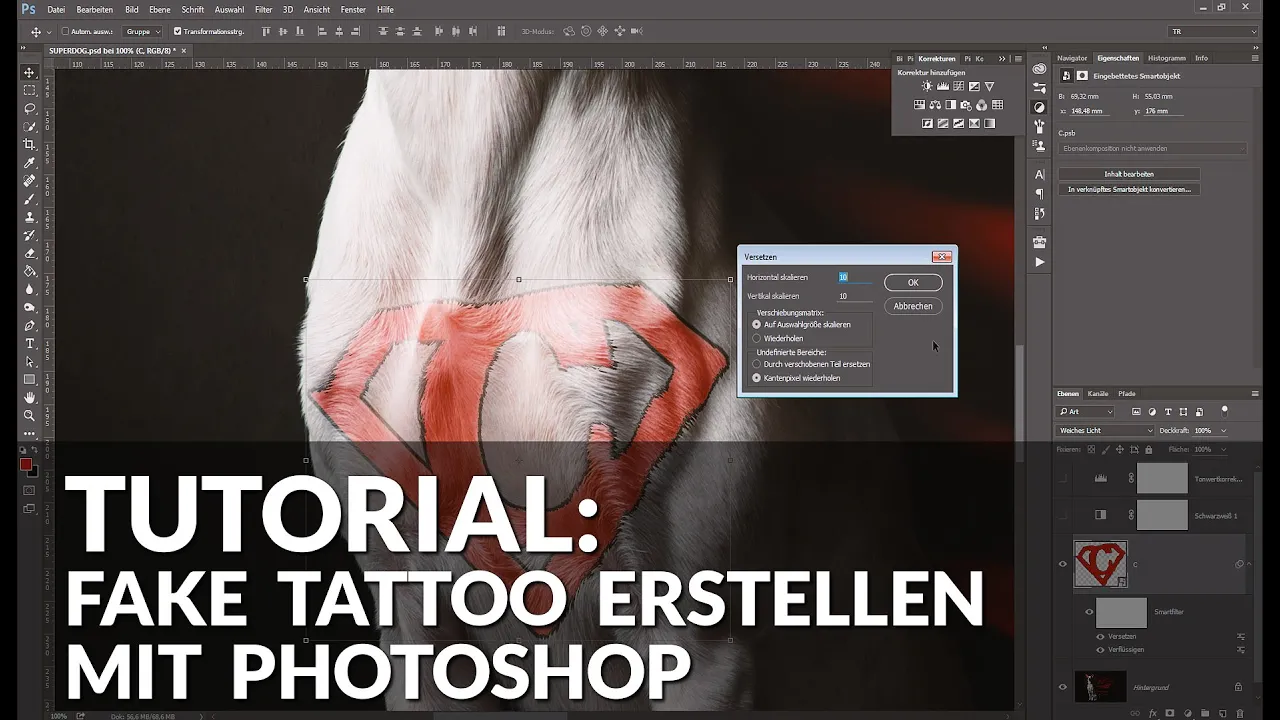Open the Creative Cloud Libraries panel icon
This screenshot has width=1280, height=720.
coord(1039,69)
